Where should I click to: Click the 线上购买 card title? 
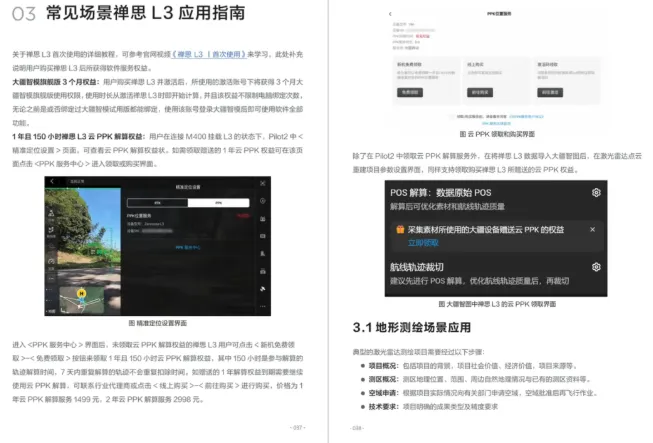475,65
